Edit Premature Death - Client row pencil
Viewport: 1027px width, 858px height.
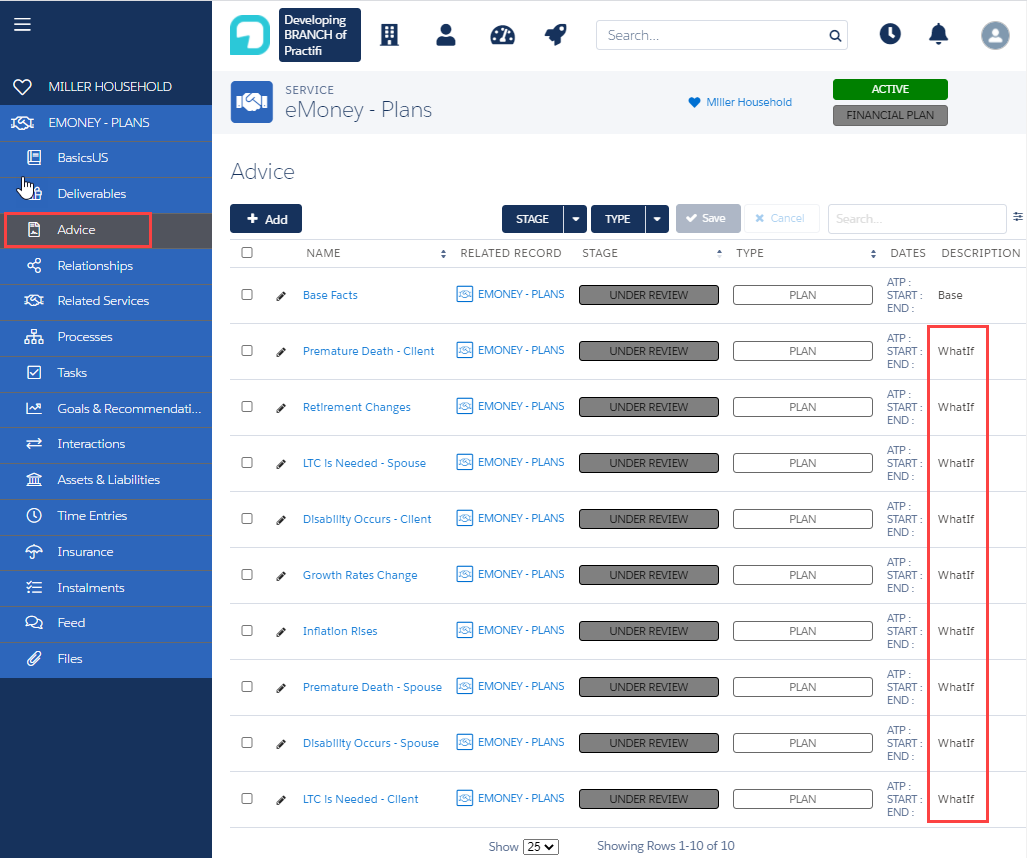281,352
